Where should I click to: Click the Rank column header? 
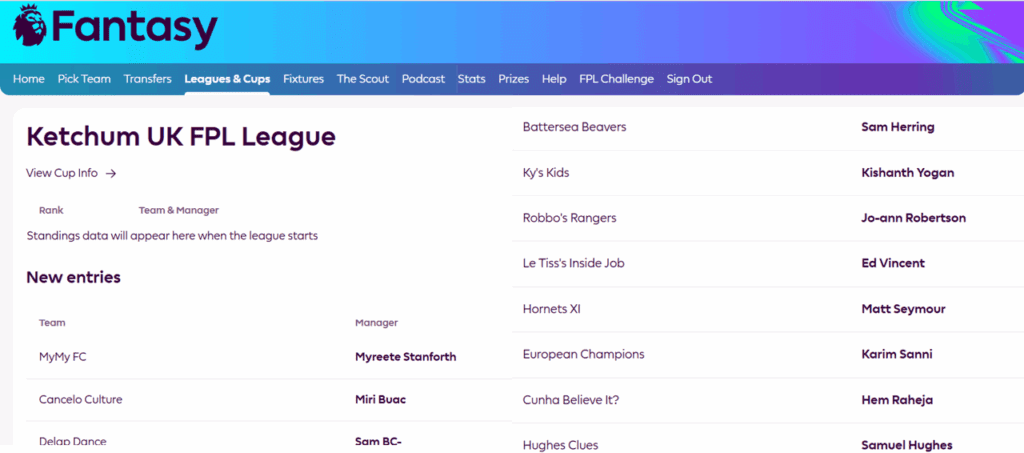pyautogui.click(x=51, y=210)
